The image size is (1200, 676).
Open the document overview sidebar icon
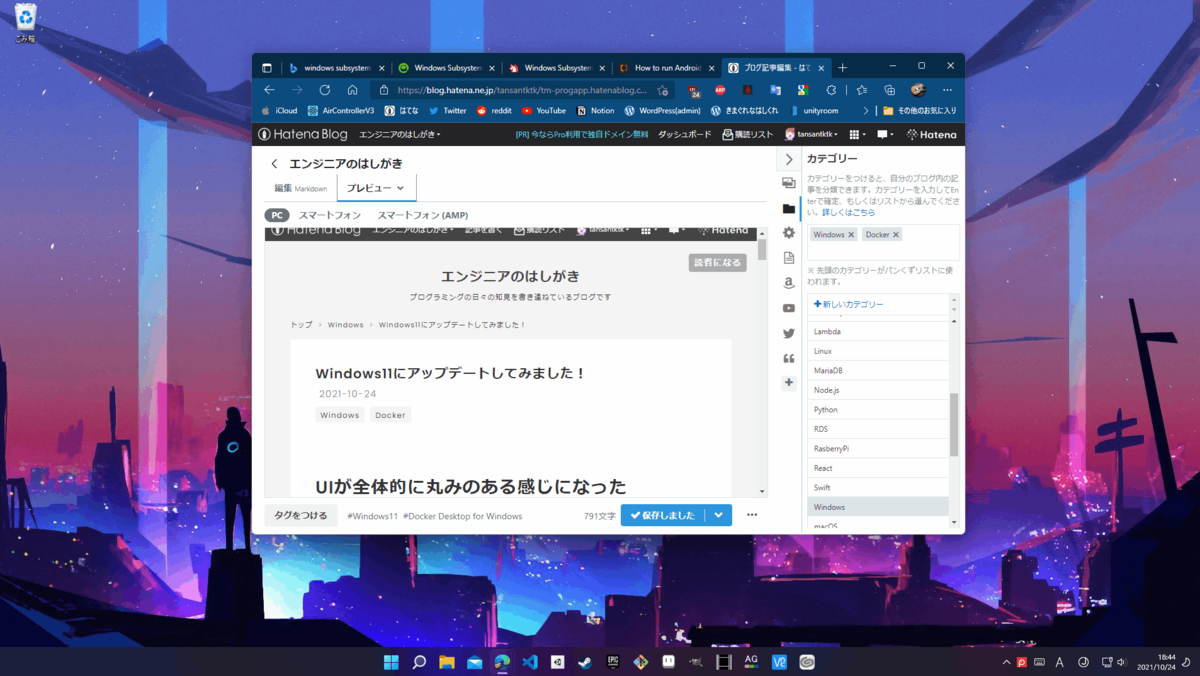[x=789, y=258]
